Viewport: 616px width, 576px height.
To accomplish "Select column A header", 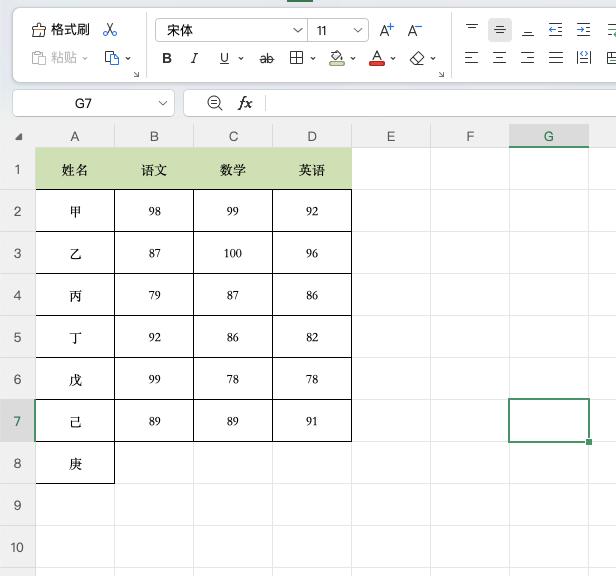I will 75,136.
